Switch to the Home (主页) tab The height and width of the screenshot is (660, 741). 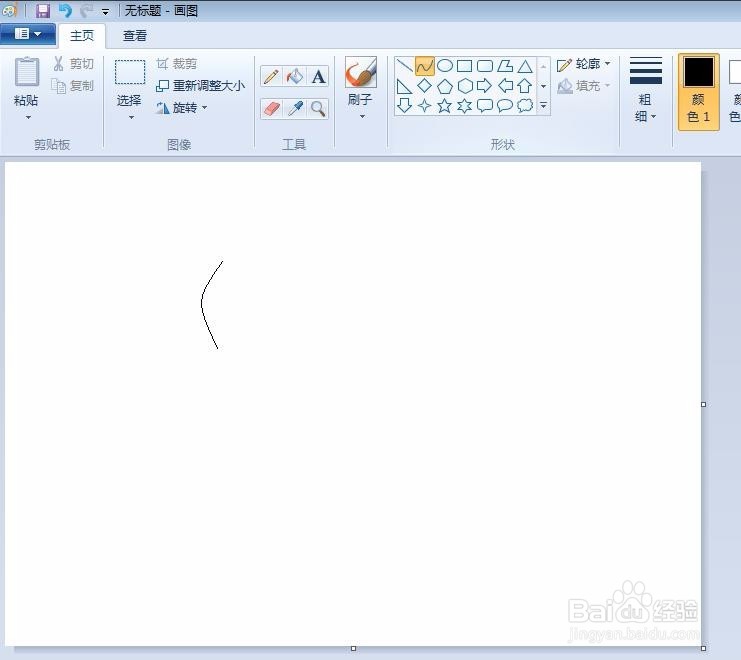[x=82, y=35]
